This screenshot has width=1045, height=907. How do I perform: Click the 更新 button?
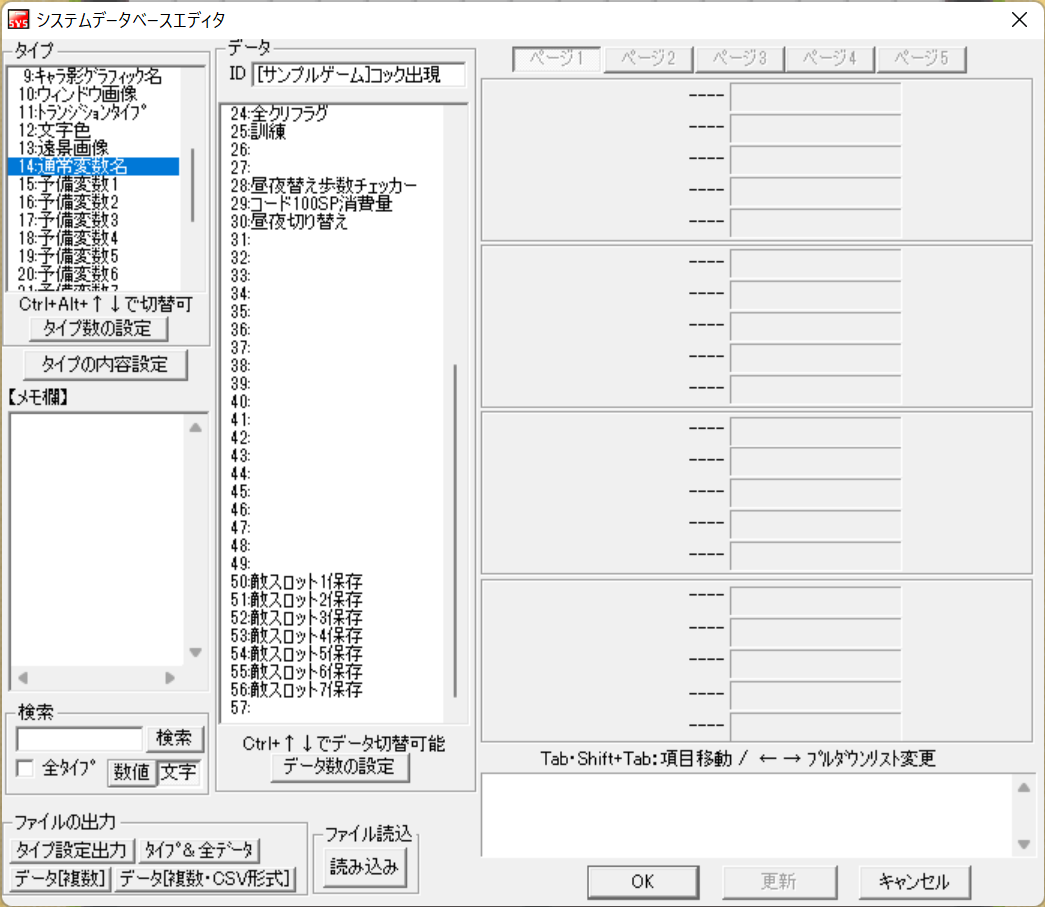coord(779,882)
